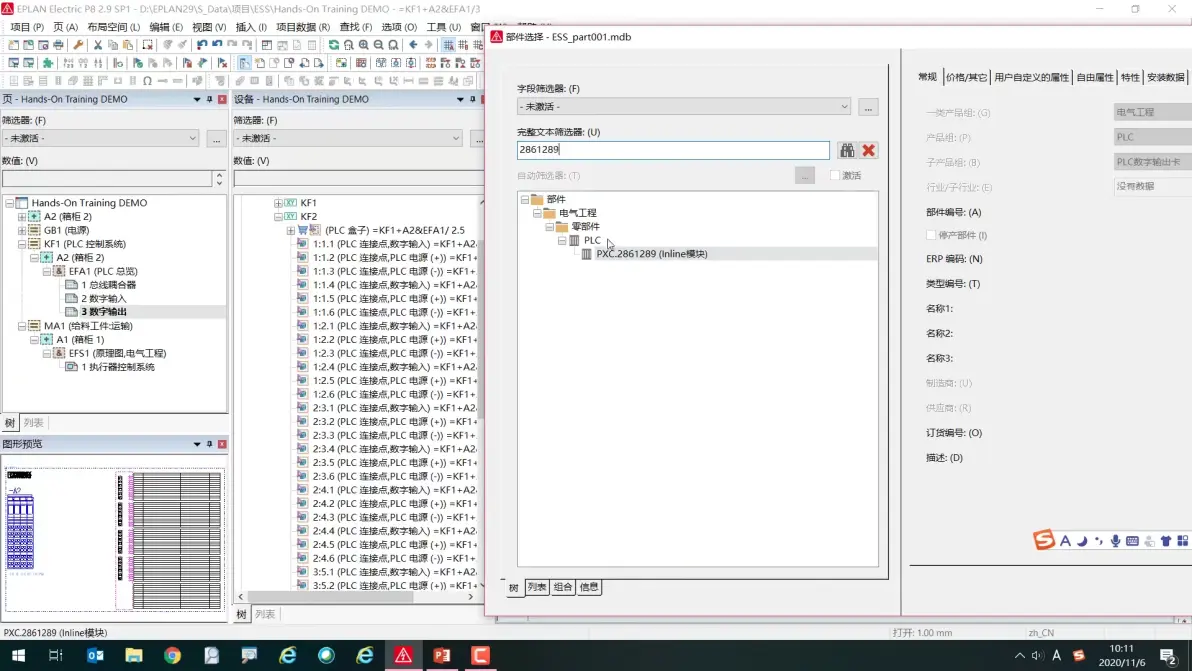Click the full-text filter input containing 2861289
Viewport: 1192px width, 671px height.
pos(674,150)
